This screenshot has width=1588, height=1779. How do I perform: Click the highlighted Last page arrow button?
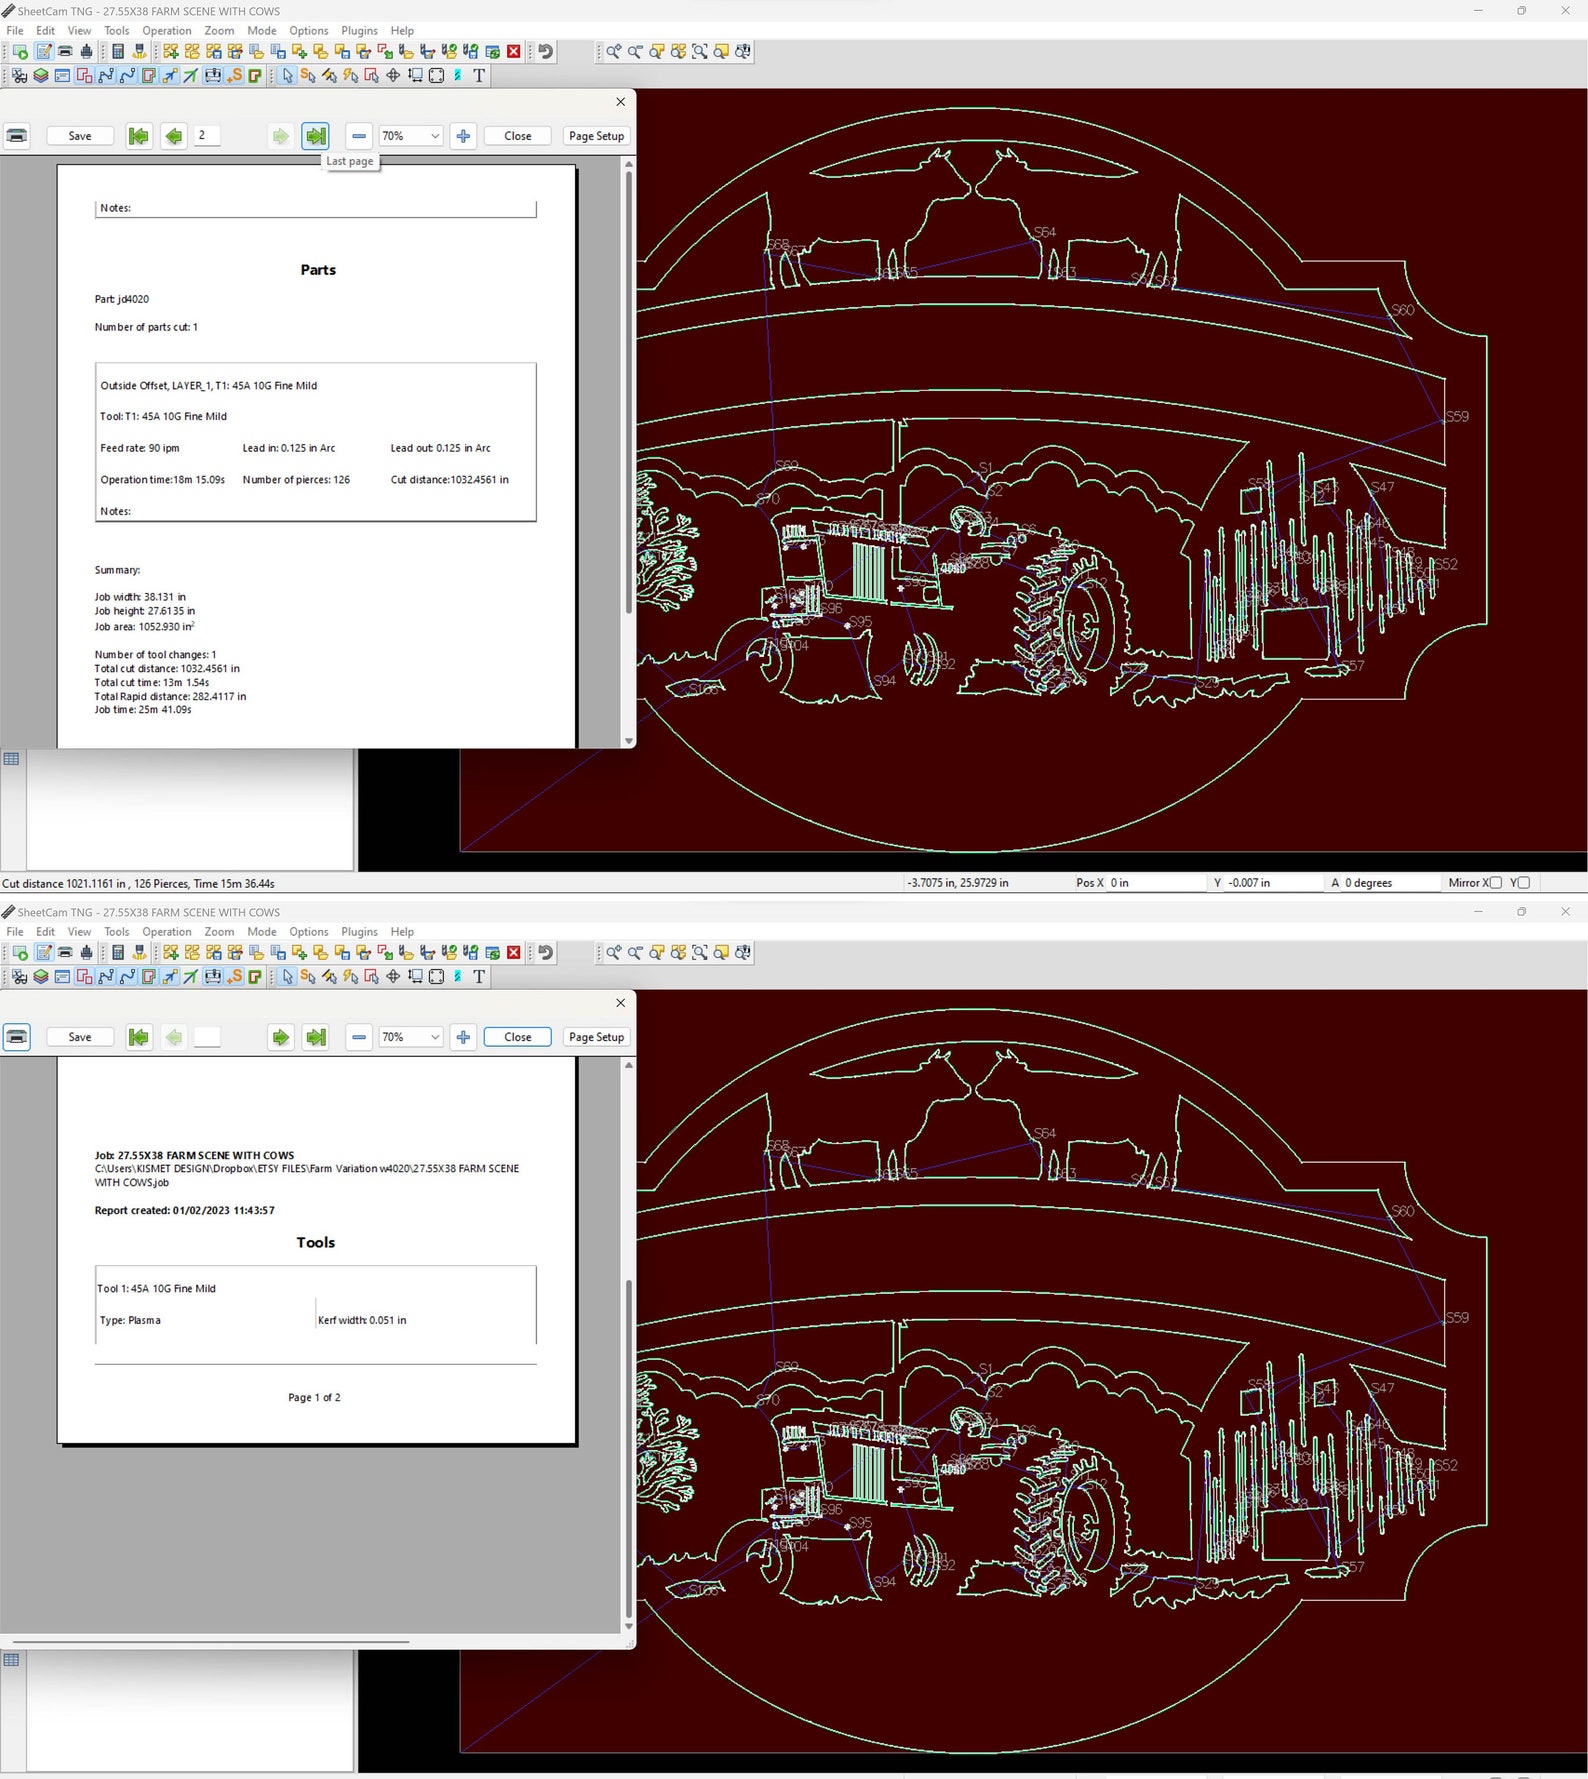pos(316,136)
